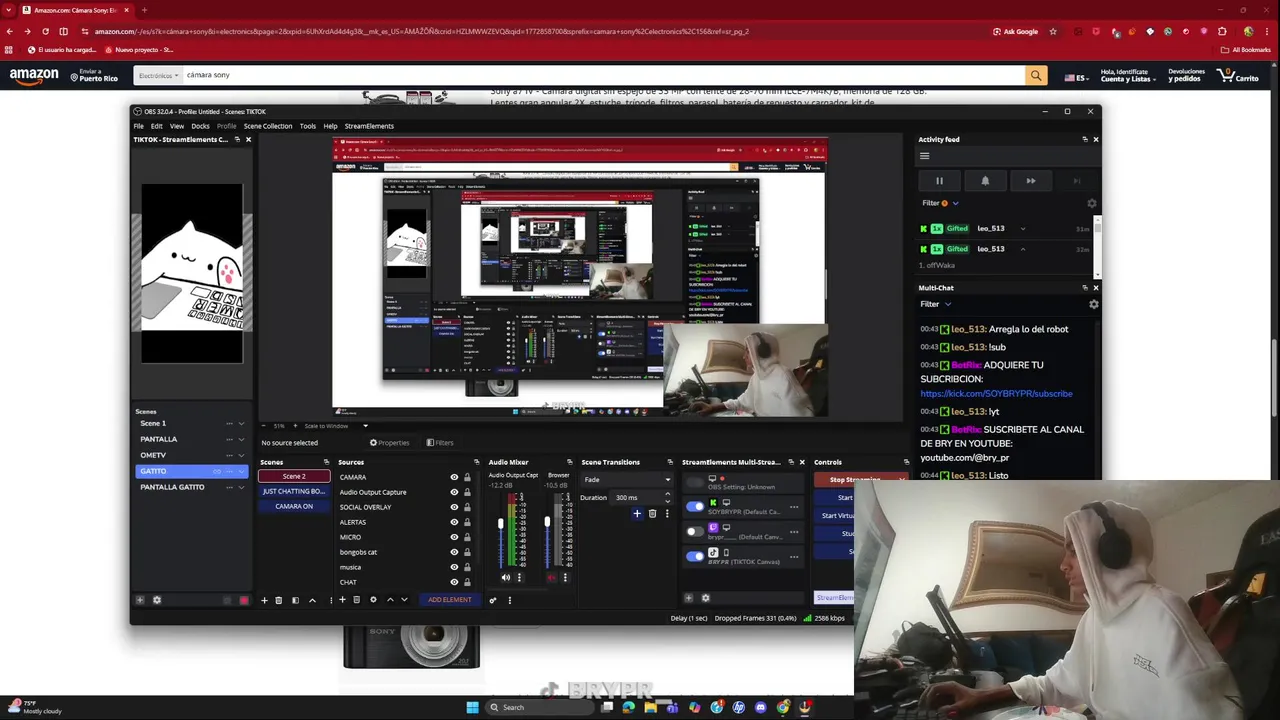Screen dimensions: 1280x720
Task: Open StreamElements menu in OBS
Action: click(369, 126)
